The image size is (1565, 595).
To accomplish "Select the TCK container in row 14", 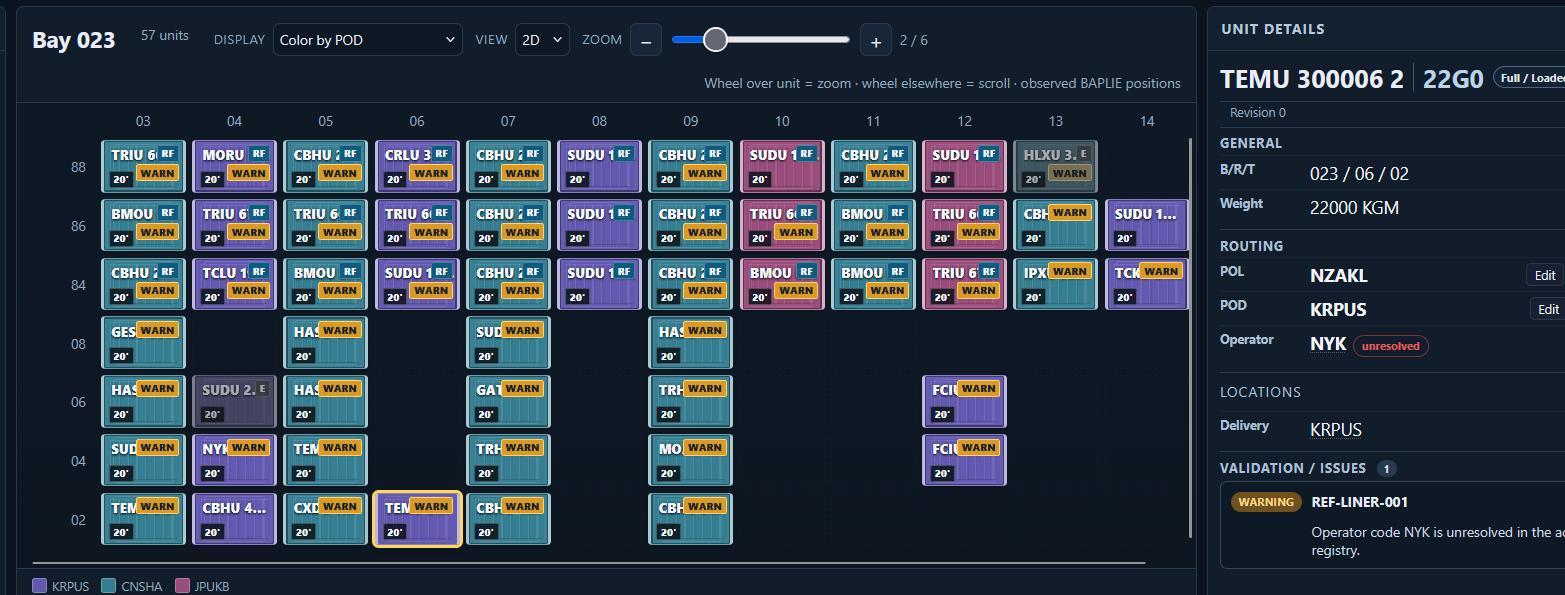I will coord(1147,284).
